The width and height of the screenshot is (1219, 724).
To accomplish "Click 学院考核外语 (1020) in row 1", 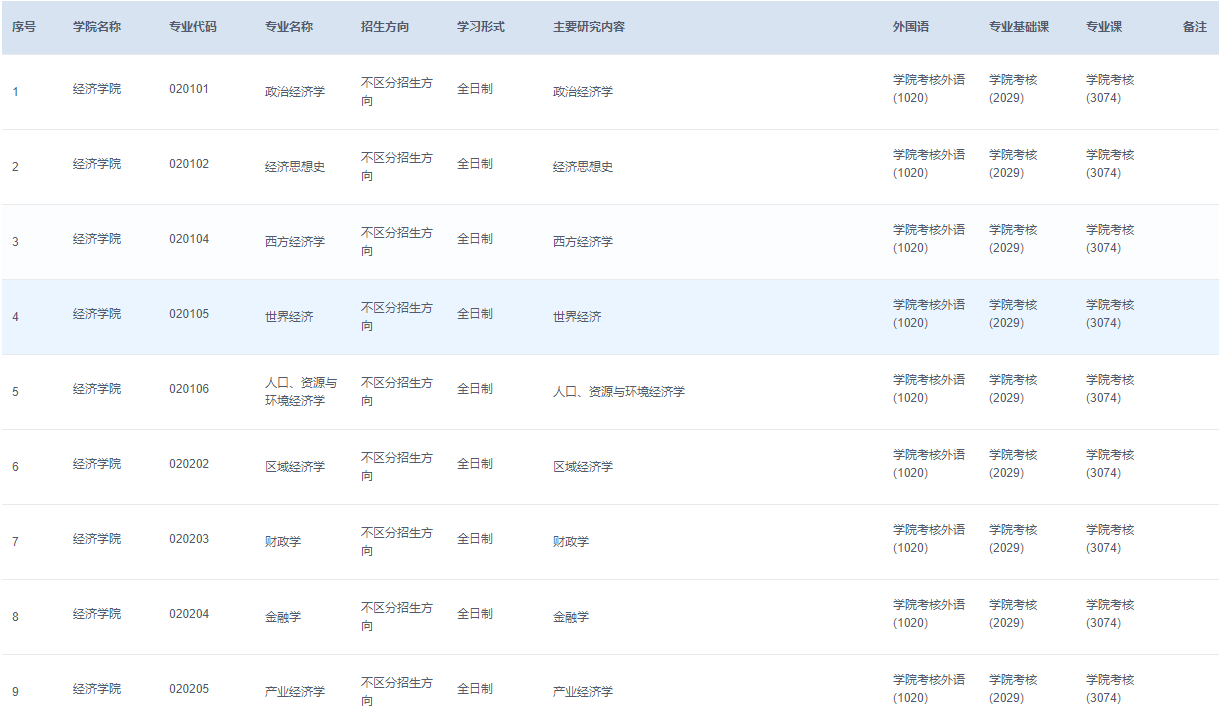I will 928,89.
